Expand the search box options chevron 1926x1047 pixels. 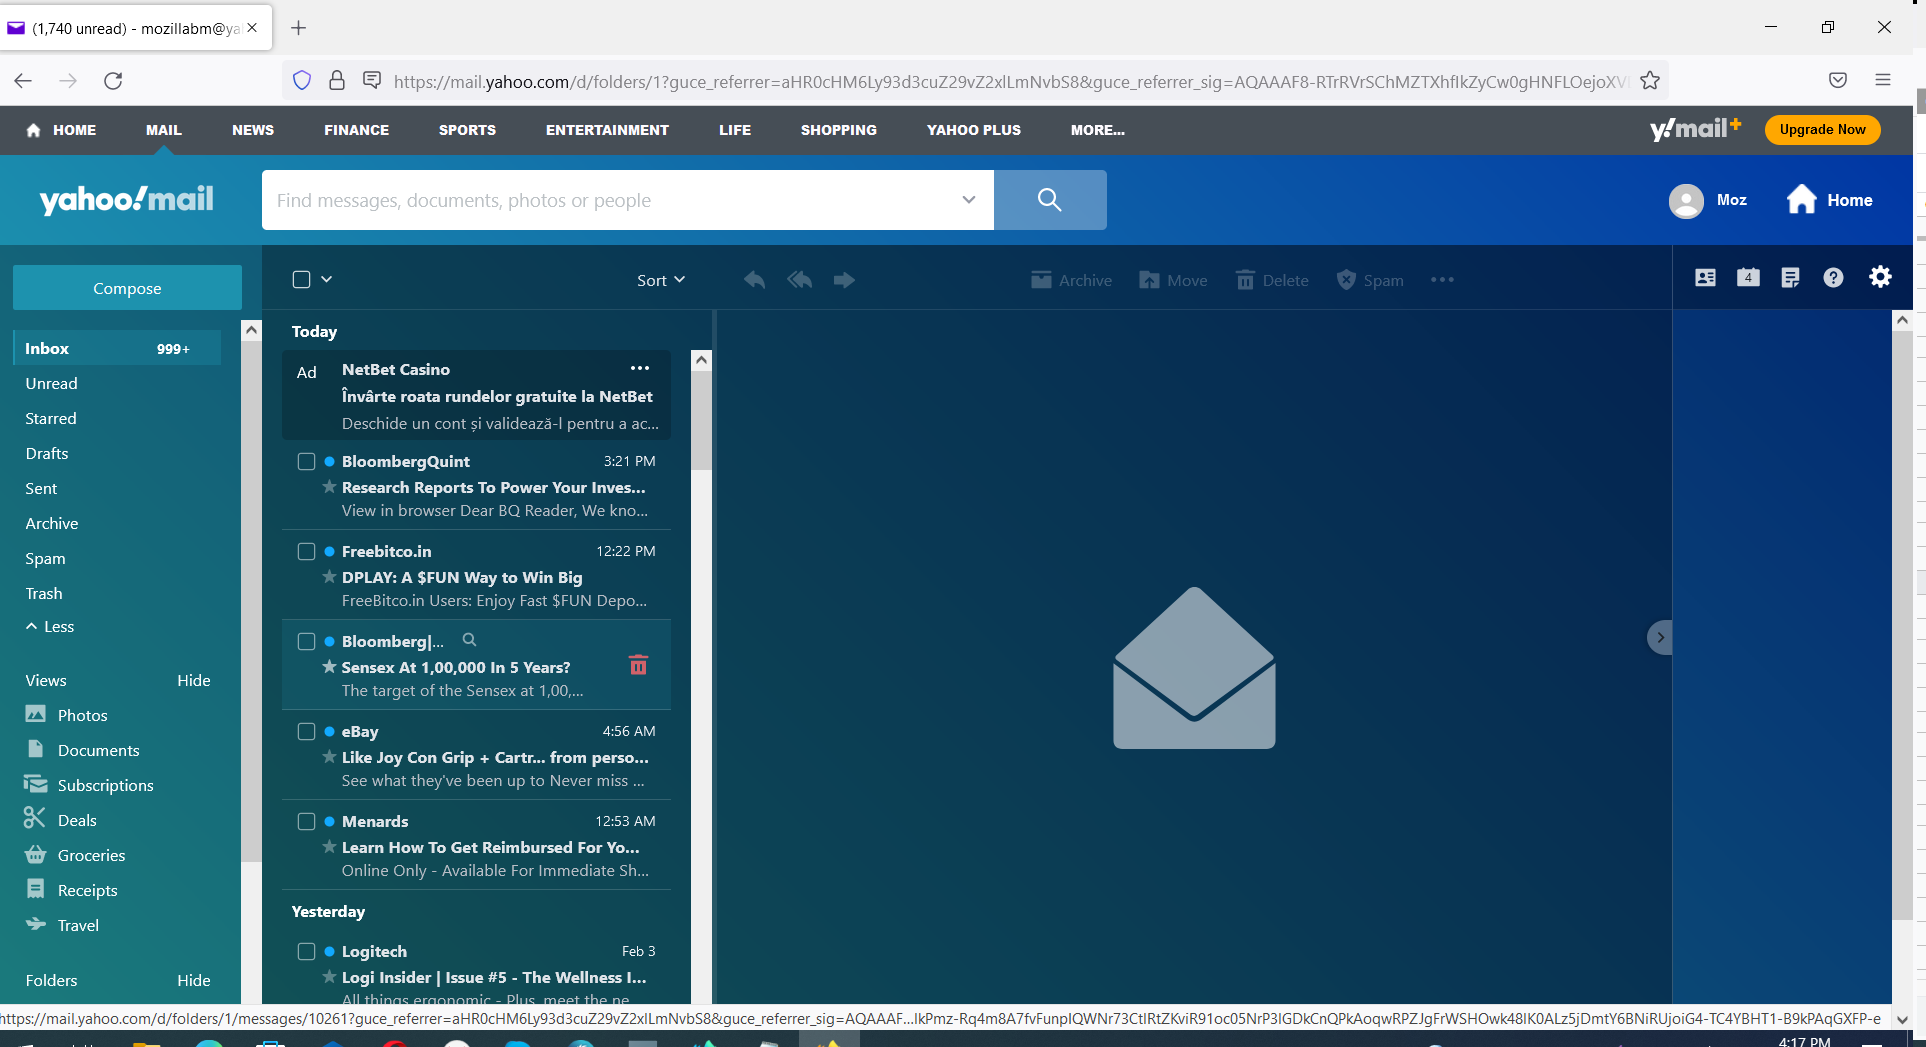coord(968,200)
